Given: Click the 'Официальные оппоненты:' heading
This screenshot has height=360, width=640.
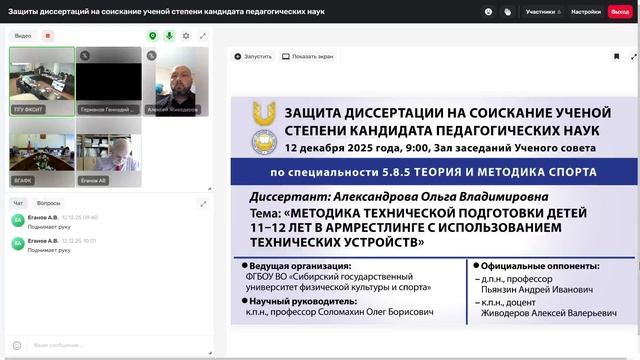Looking at the screenshot, I should tap(540, 266).
